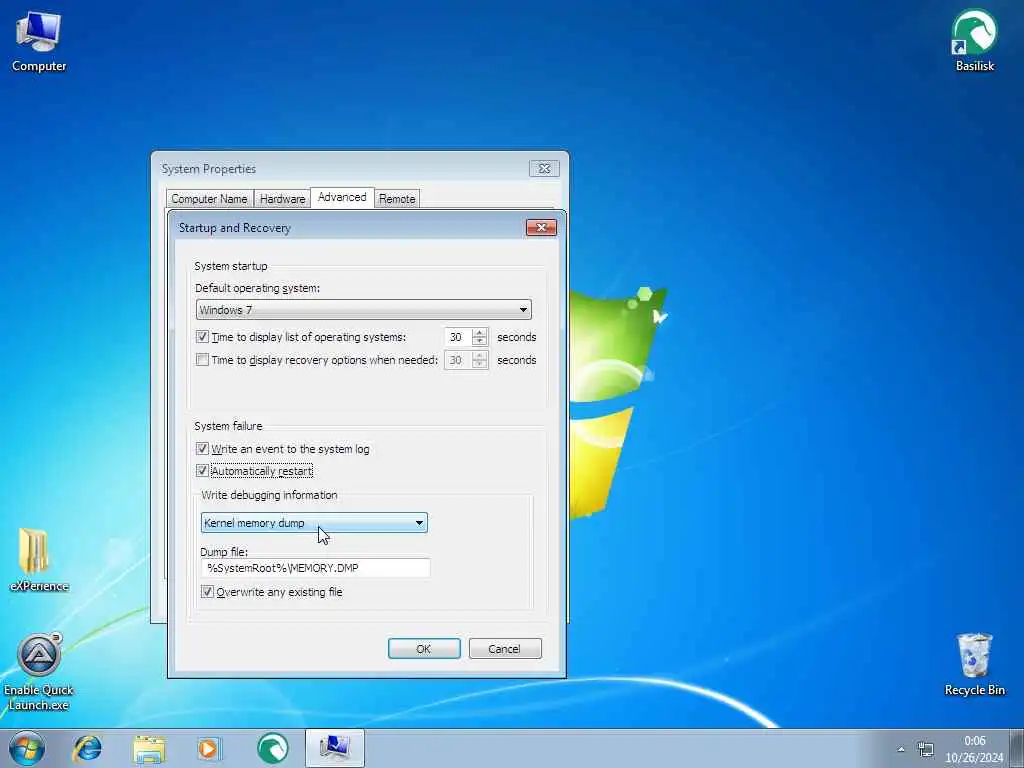Open the Computer desktop icon
The width and height of the screenshot is (1024, 768).
[x=39, y=41]
